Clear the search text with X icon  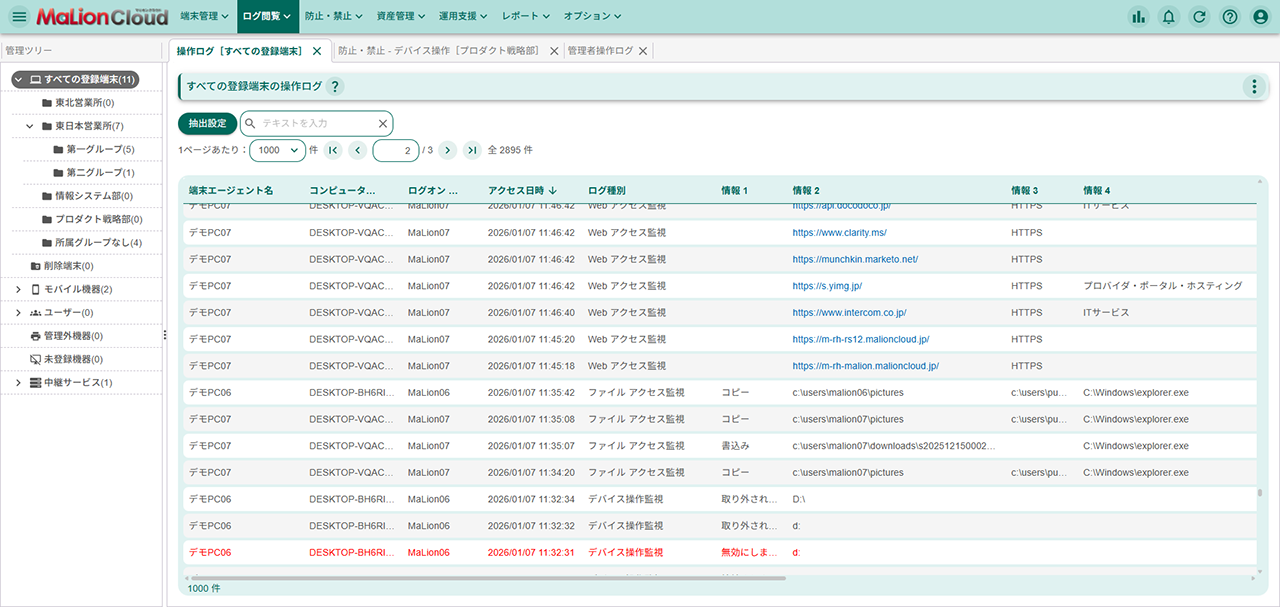382,124
